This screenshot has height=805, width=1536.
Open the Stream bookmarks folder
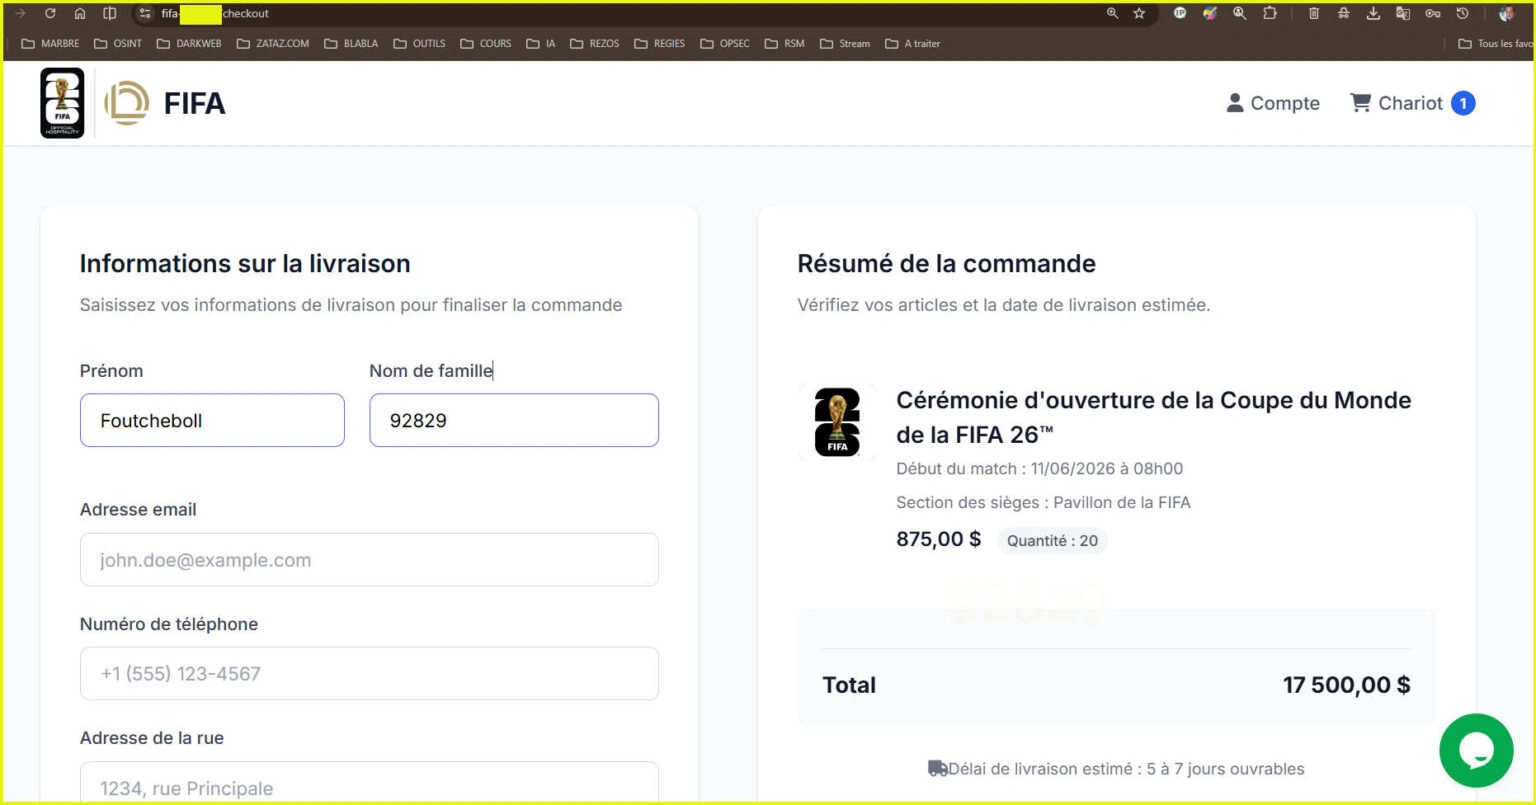[x=844, y=44]
